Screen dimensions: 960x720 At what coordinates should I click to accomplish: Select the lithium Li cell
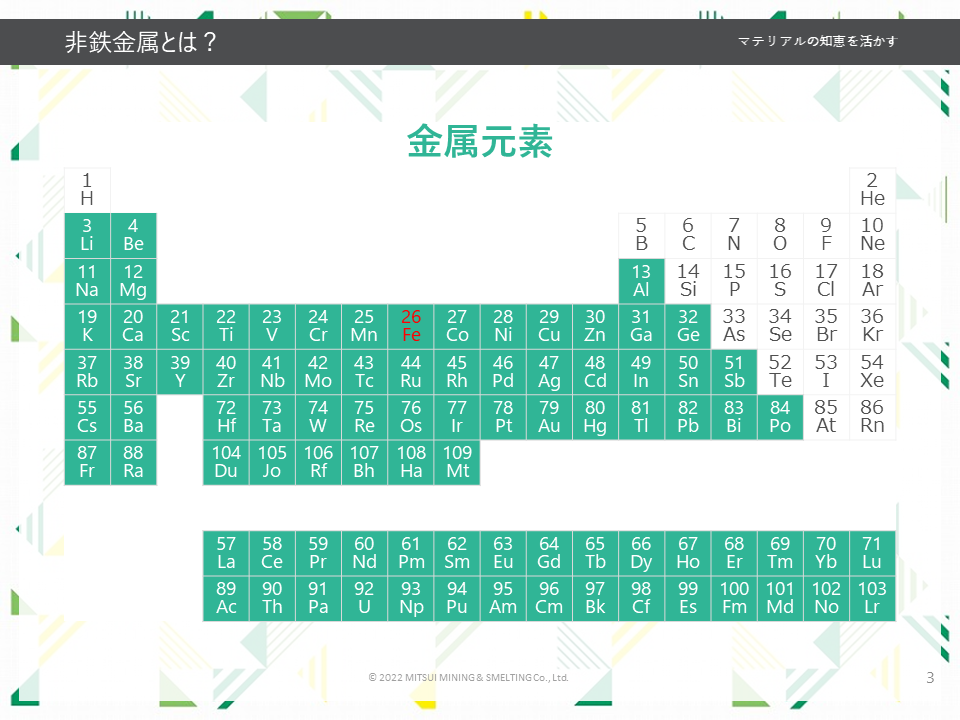(x=87, y=235)
